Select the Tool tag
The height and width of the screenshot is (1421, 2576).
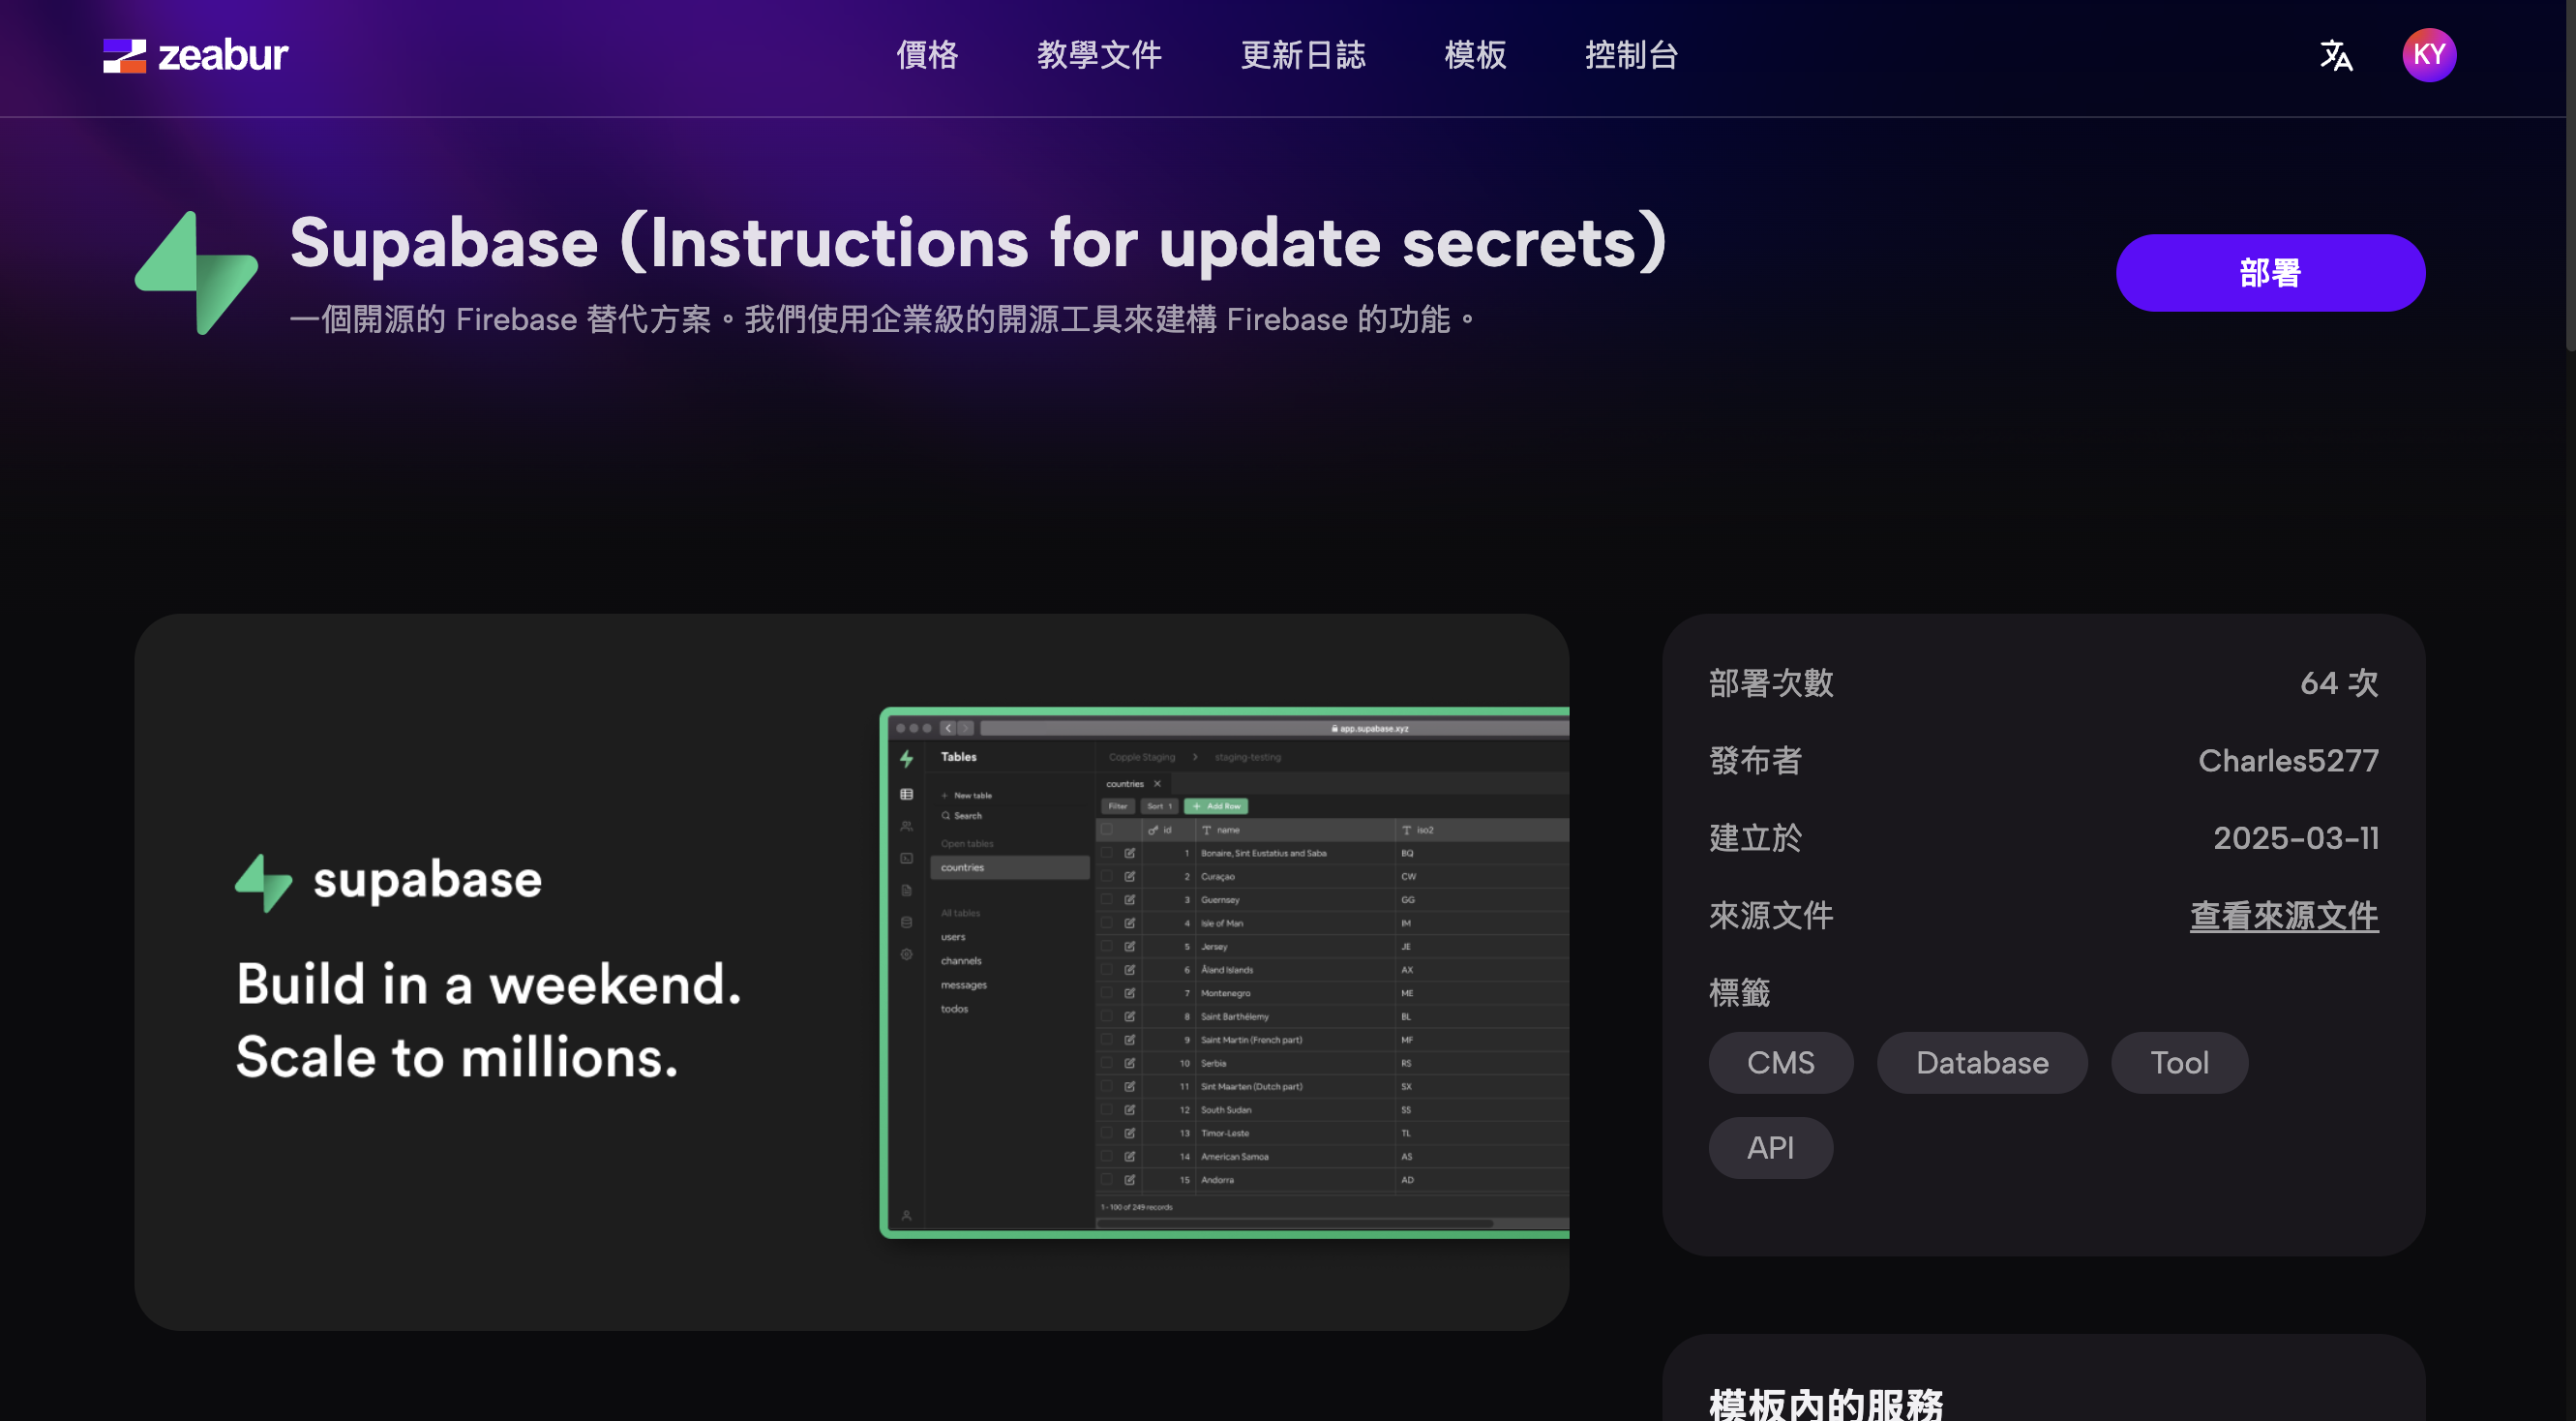click(x=2178, y=1062)
